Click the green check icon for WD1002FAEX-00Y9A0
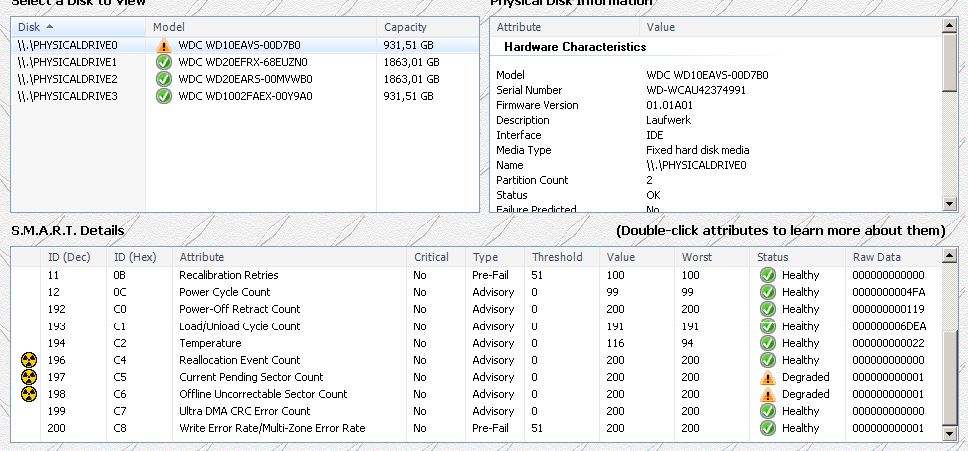This screenshot has width=968, height=451. (x=164, y=96)
